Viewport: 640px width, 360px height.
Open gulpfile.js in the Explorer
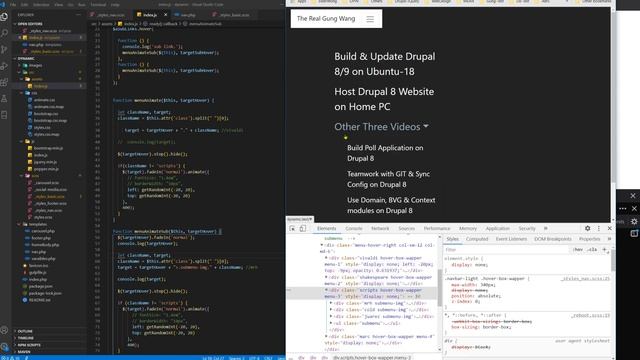coord(38,272)
